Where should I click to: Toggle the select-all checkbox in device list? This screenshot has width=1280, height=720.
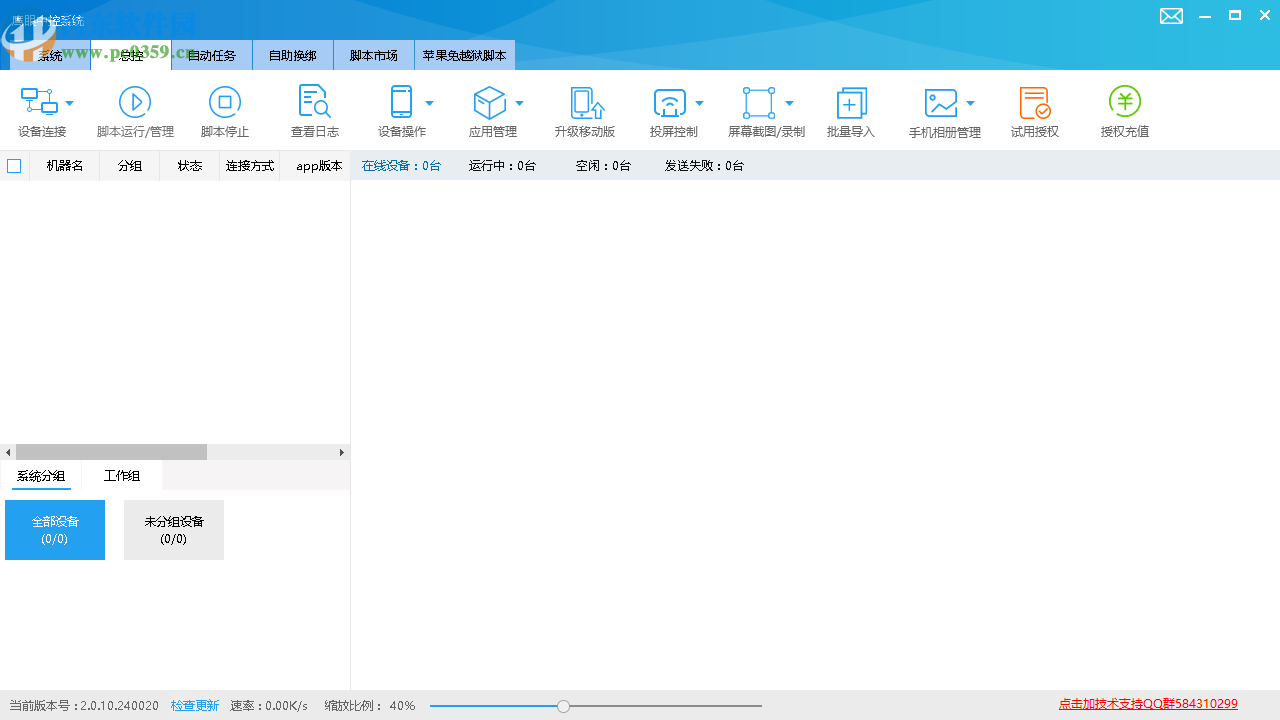point(14,165)
